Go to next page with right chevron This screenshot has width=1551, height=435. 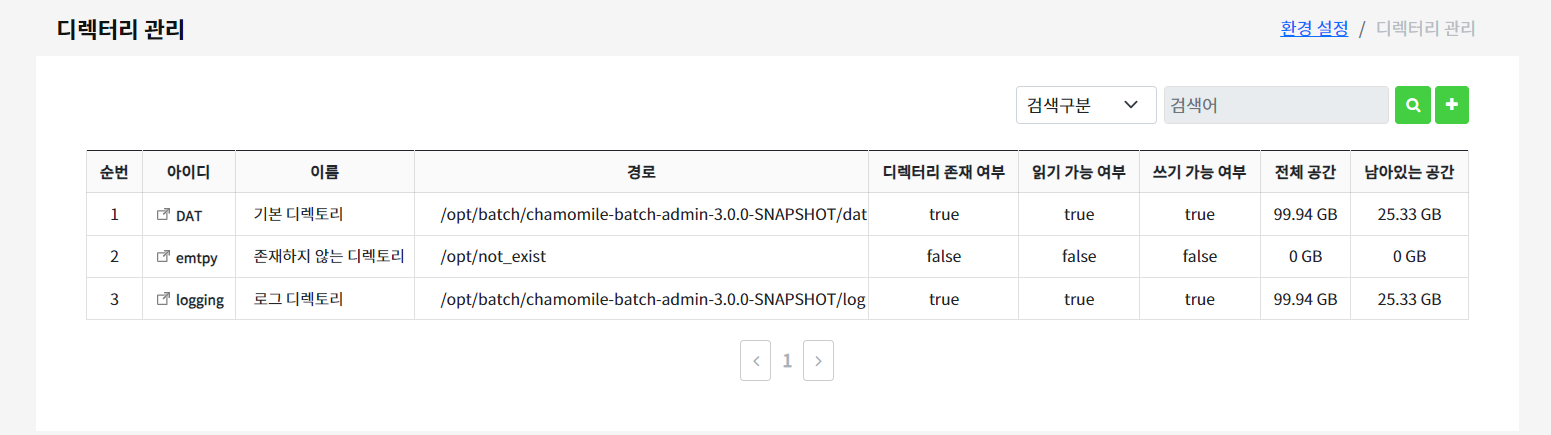[818, 361]
